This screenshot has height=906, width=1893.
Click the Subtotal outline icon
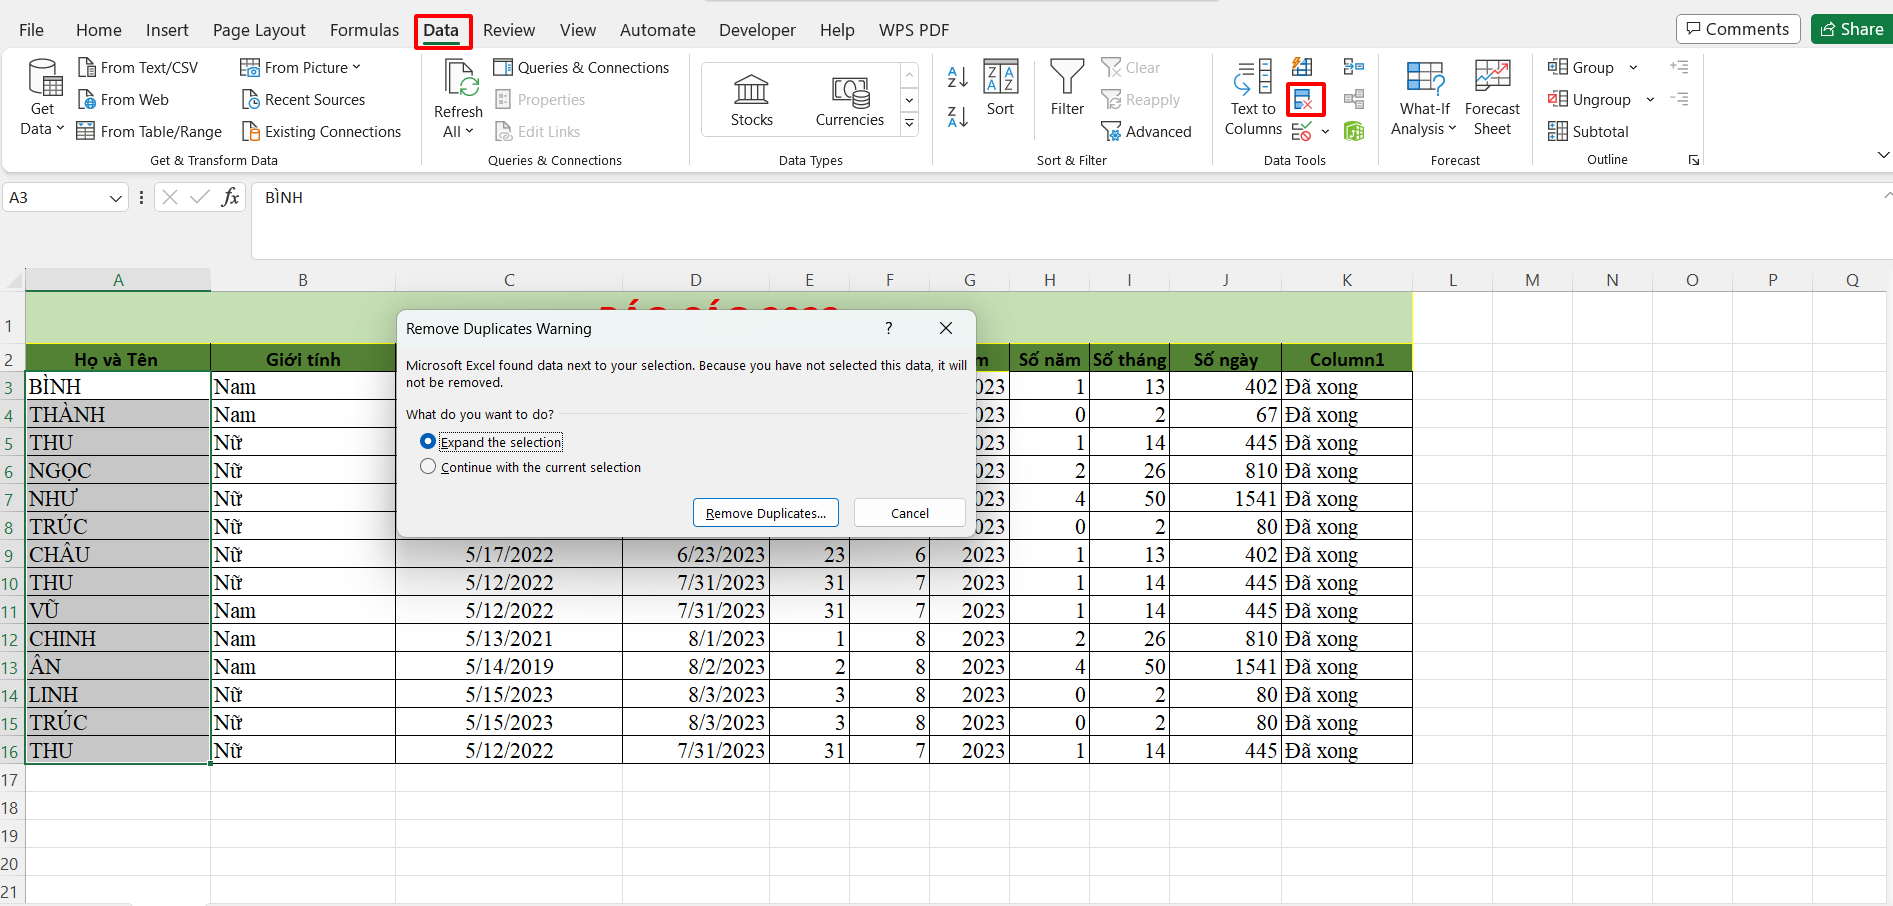tap(1588, 131)
